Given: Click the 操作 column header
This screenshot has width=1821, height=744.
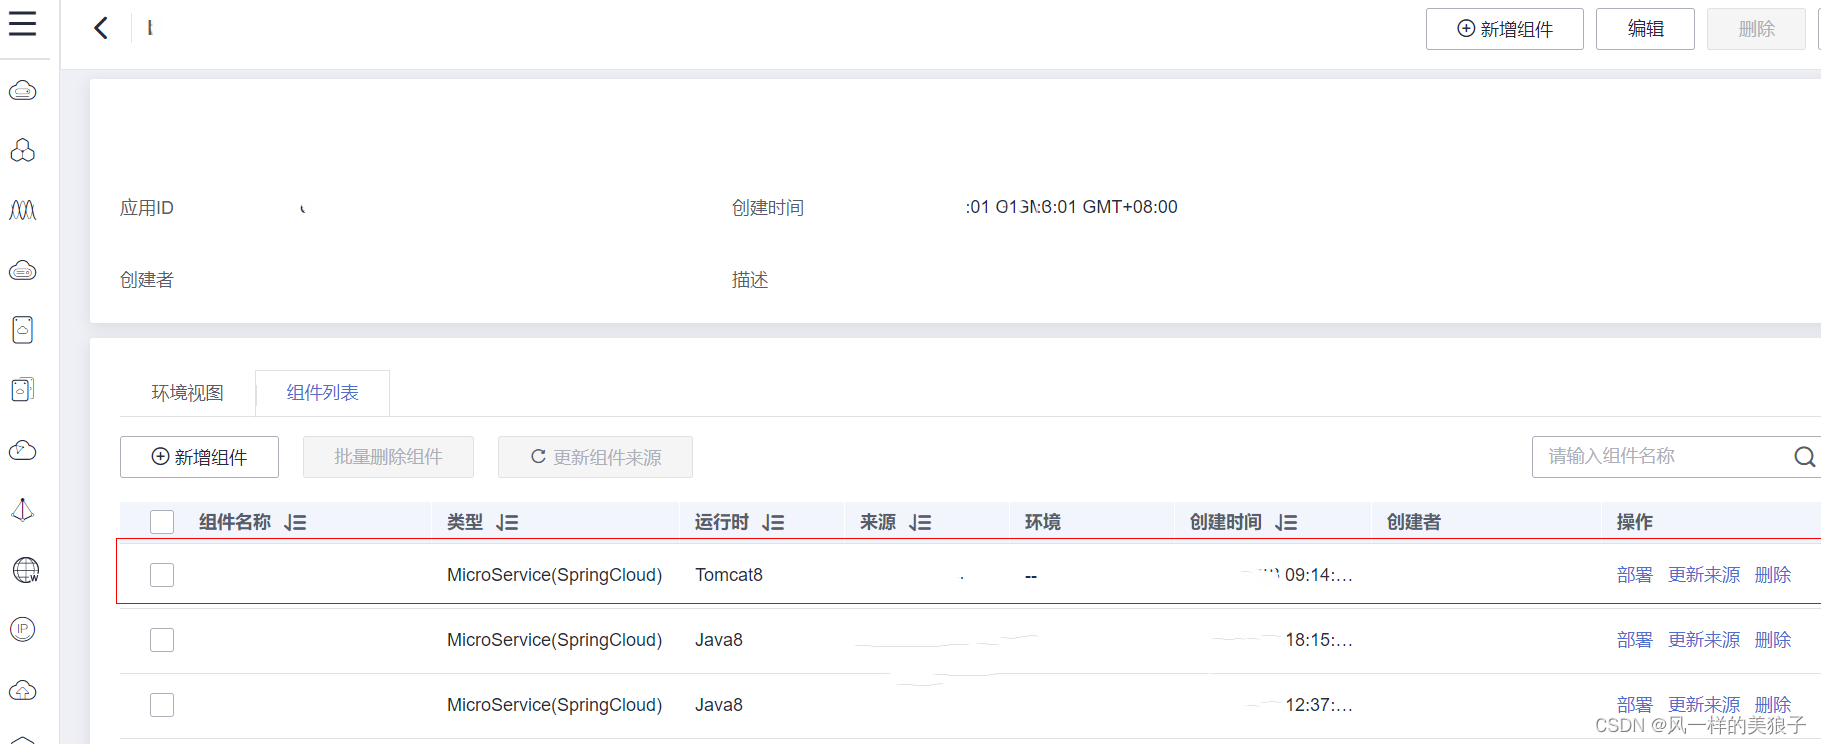Looking at the screenshot, I should click(x=1635, y=522).
